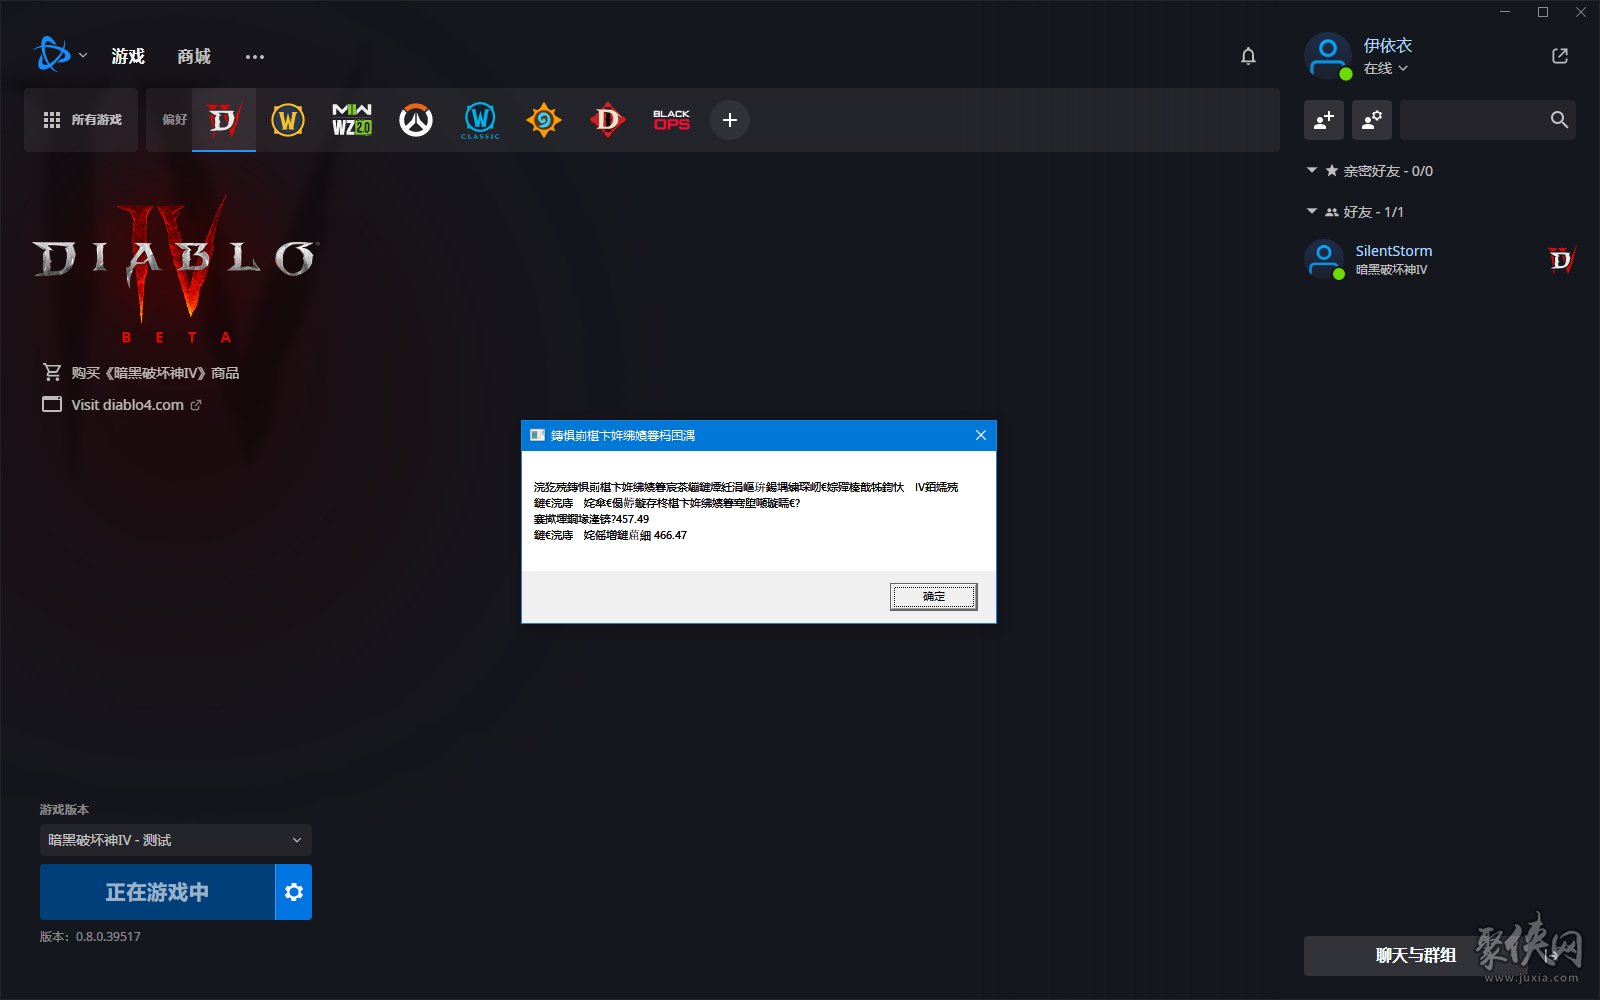This screenshot has height=1000, width=1600.
Task: Pop out the social panel window
Action: tap(1560, 56)
